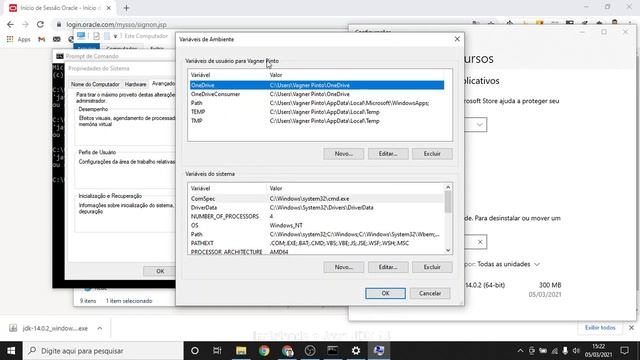The height and width of the screenshot is (360, 640).
Task: Select the OS system variable row
Action: [x=317, y=225]
